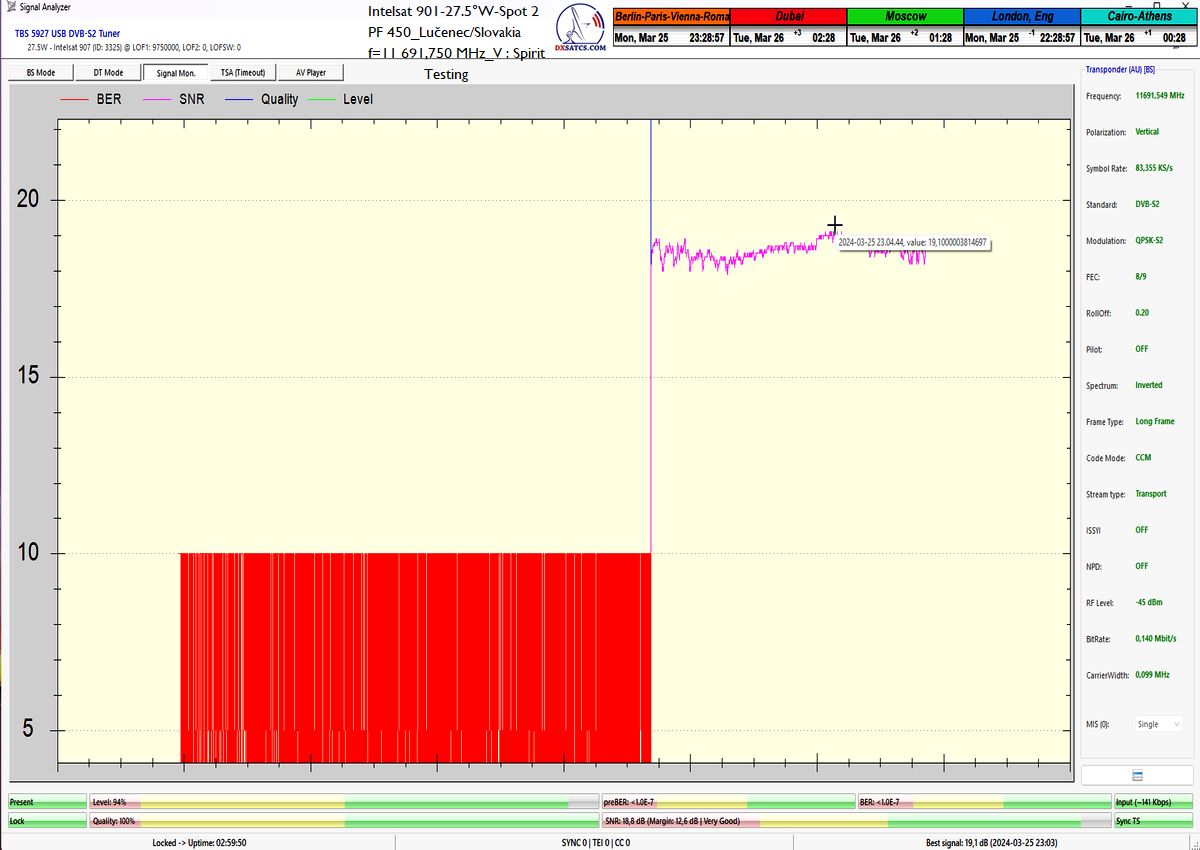Switch to the BS Mode tab
The image size is (1200, 850).
click(40, 73)
